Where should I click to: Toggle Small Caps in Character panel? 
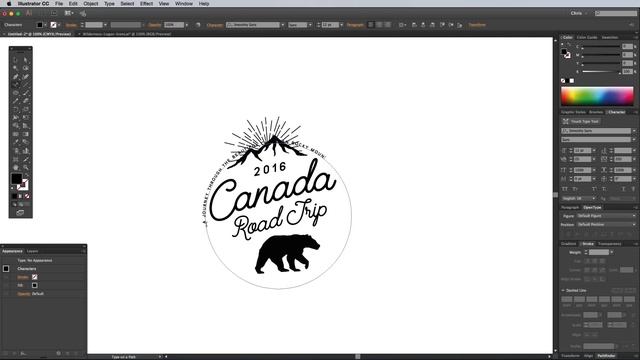click(x=575, y=189)
